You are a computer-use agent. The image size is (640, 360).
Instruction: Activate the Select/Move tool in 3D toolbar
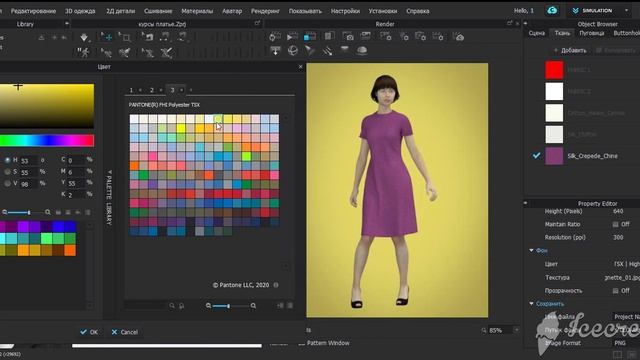coord(106,37)
